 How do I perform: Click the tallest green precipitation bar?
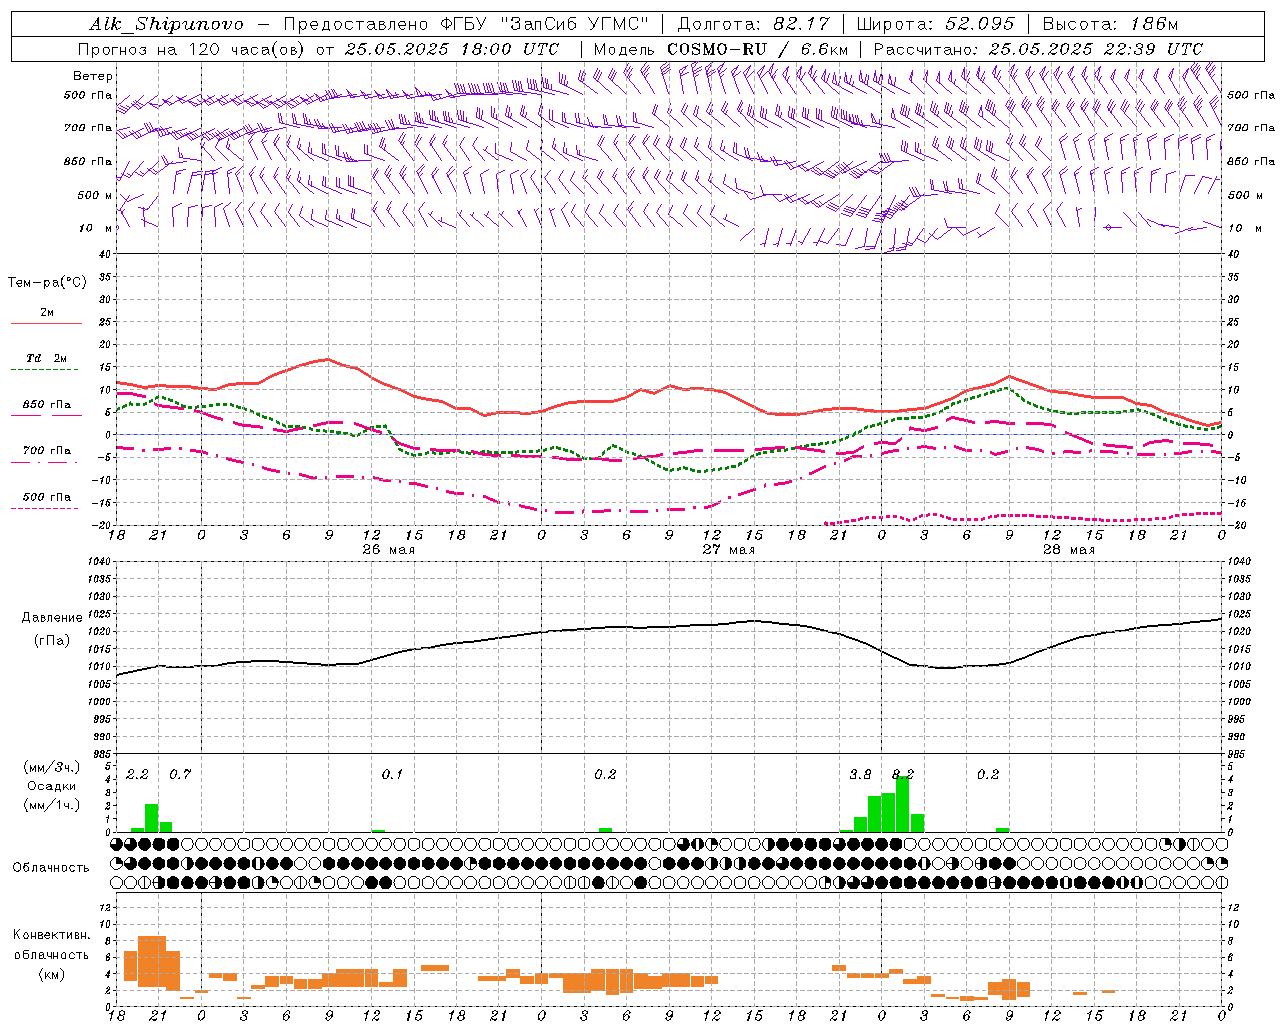pos(903,804)
